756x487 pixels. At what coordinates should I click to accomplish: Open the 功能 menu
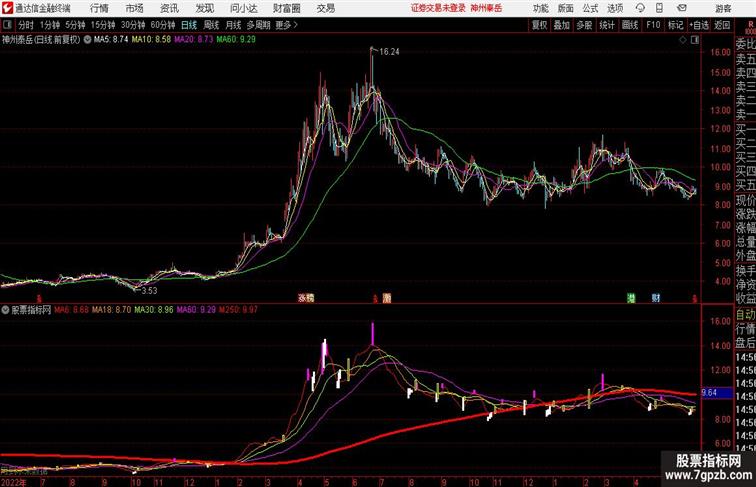540,8
